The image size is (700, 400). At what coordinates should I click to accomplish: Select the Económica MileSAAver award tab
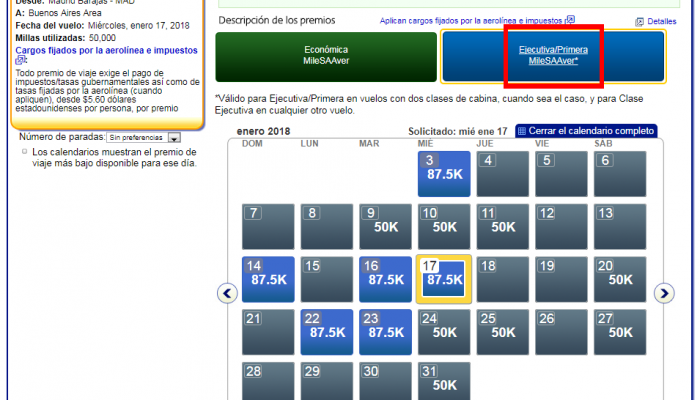326,57
